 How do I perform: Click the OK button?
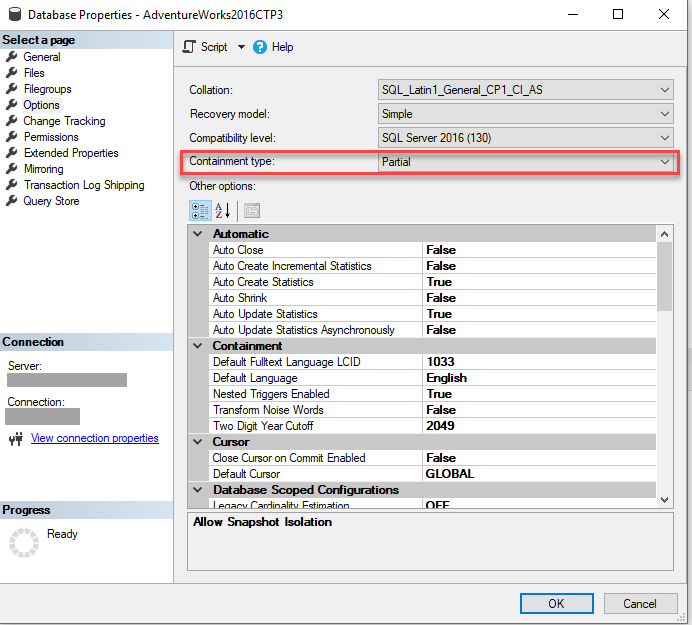point(556,603)
